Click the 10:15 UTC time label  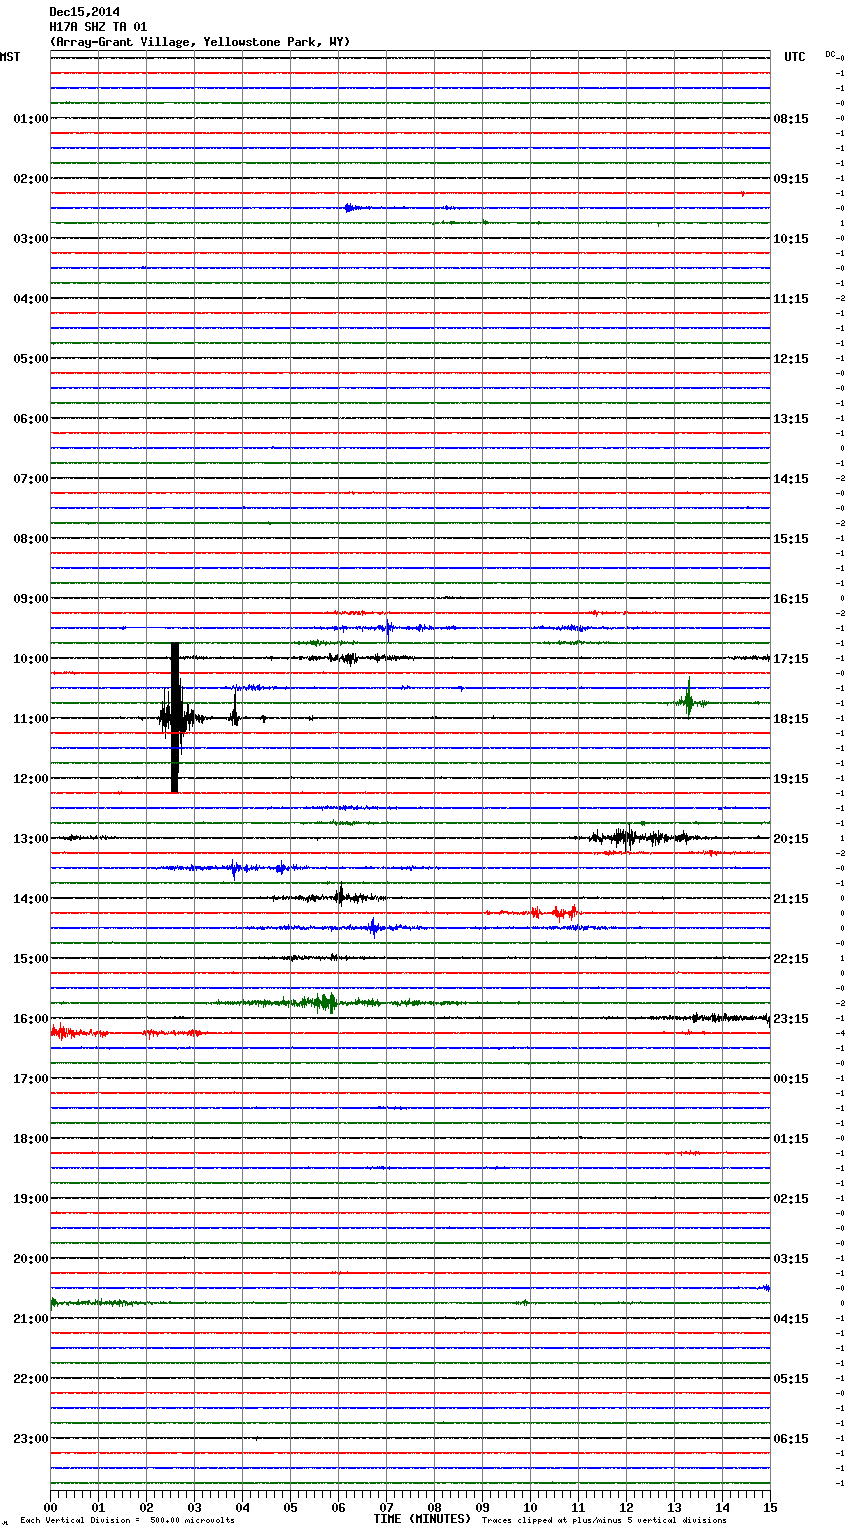tap(791, 239)
